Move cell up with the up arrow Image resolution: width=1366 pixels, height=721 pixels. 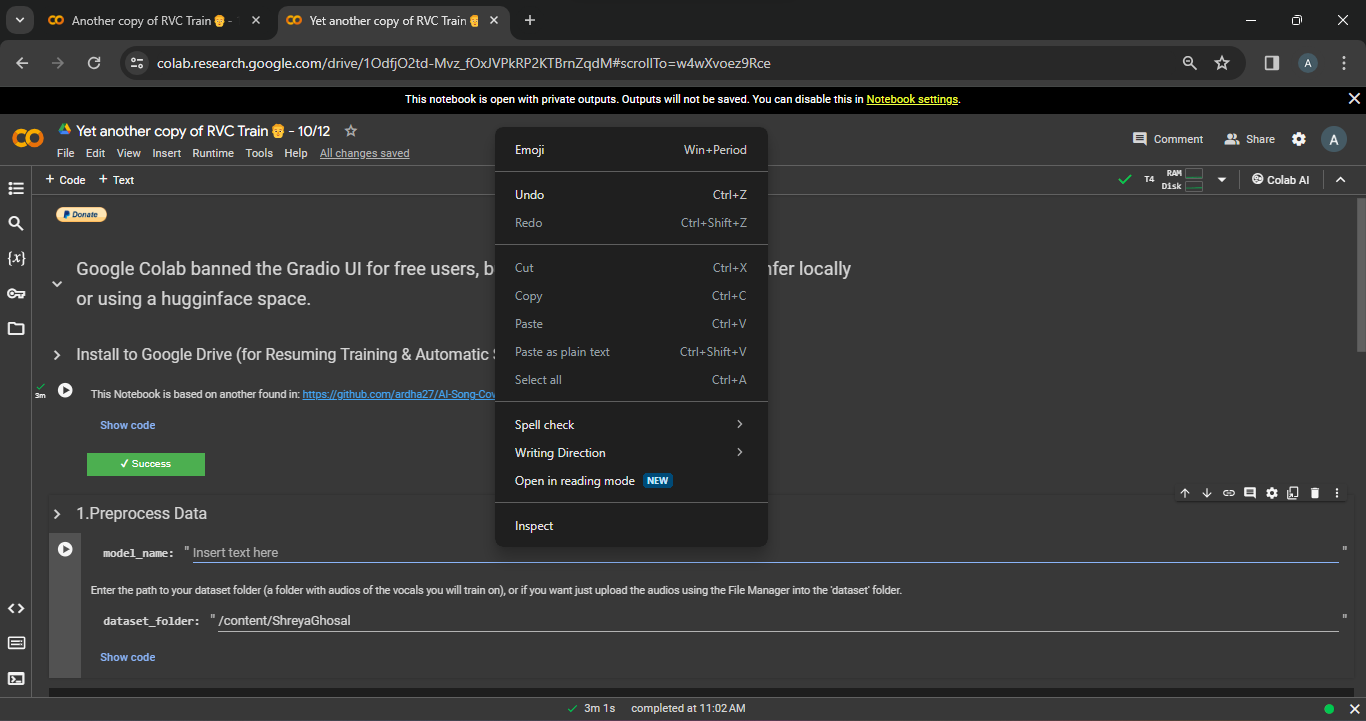tap(1185, 493)
